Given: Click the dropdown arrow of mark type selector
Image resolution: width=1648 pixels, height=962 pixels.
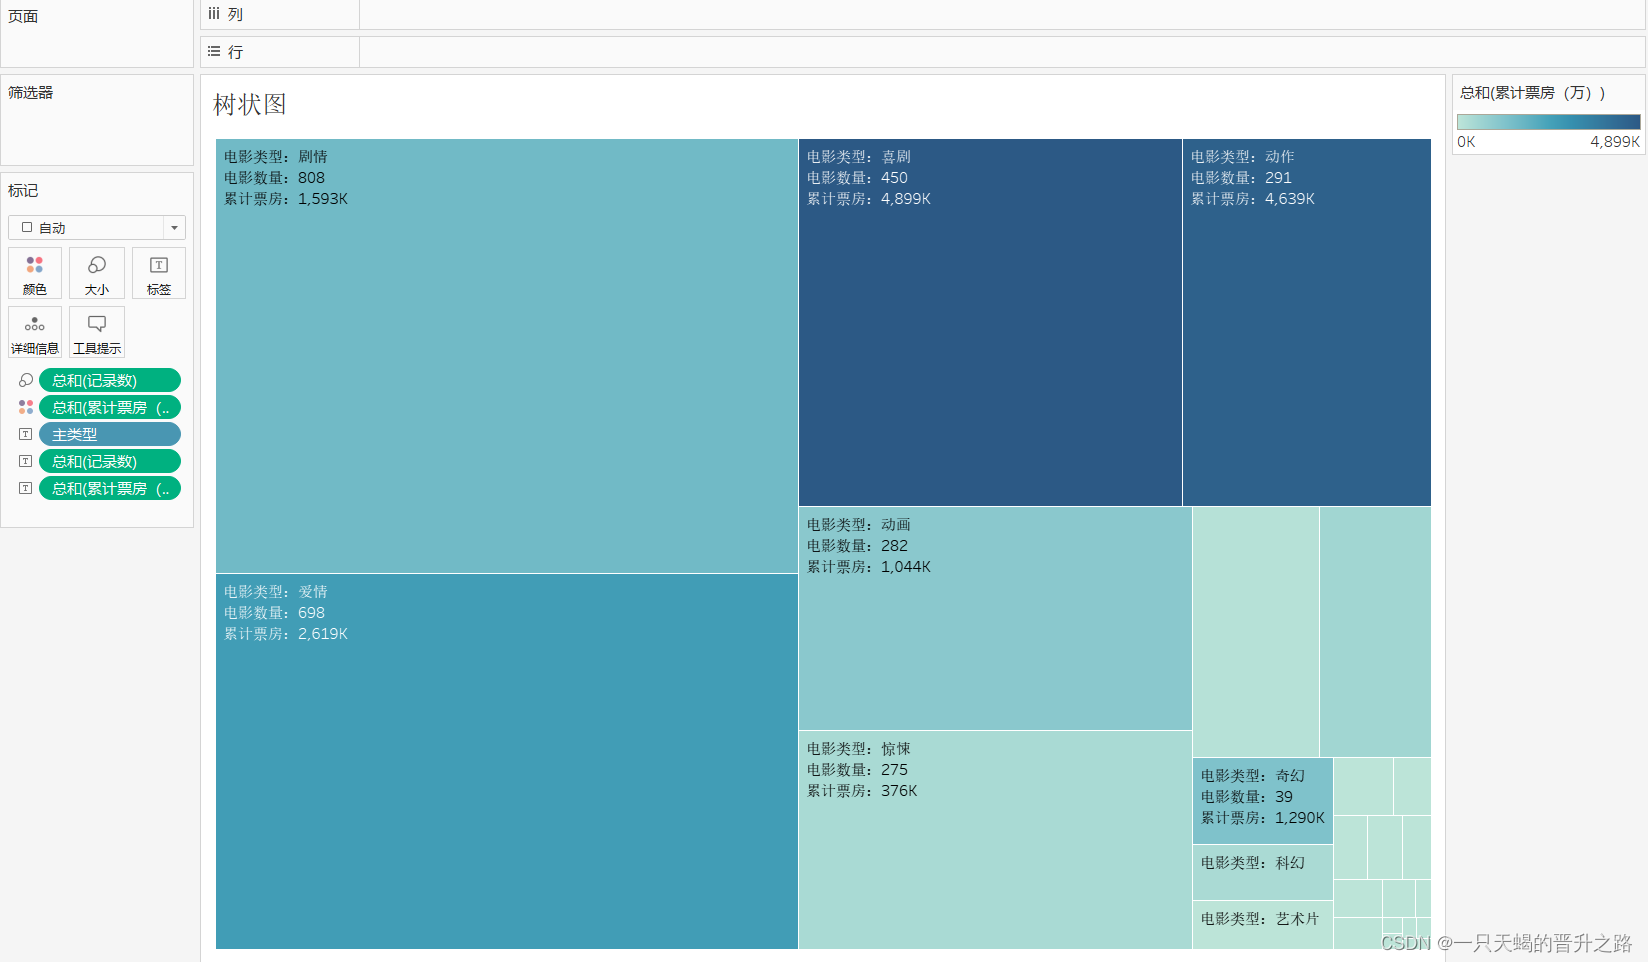Looking at the screenshot, I should click(x=174, y=228).
